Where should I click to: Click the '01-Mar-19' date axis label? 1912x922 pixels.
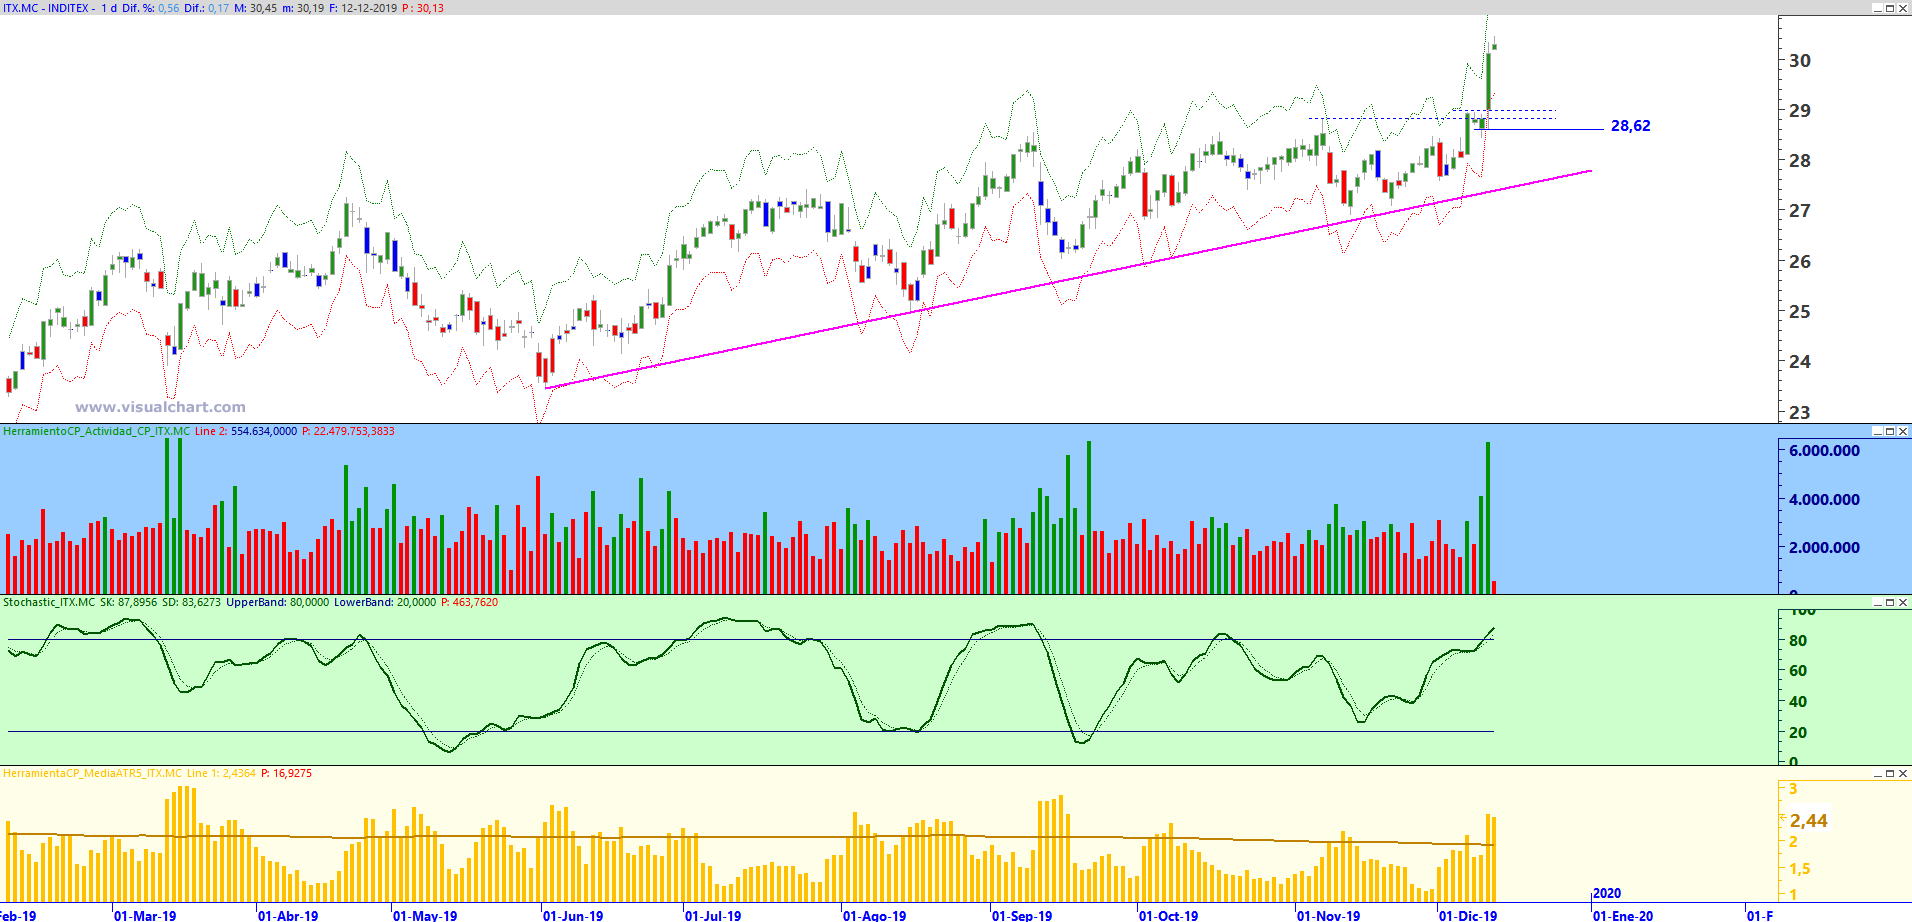(x=145, y=915)
